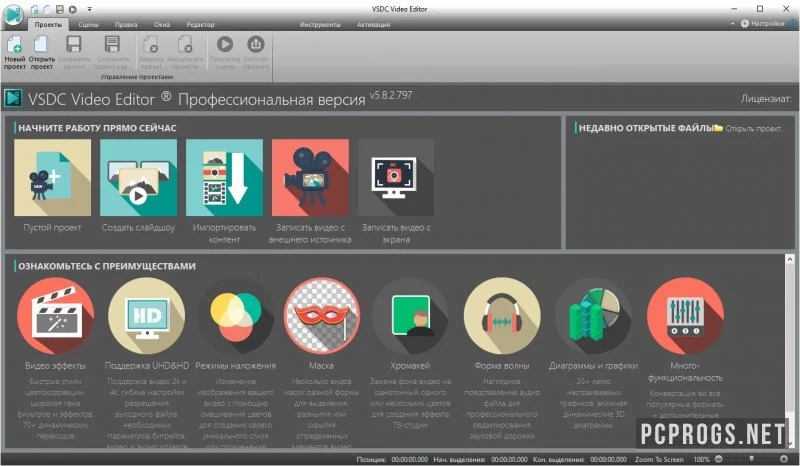The height and width of the screenshot is (466, 800).
Task: Click the Хромакей heading text
Action: click(410, 365)
